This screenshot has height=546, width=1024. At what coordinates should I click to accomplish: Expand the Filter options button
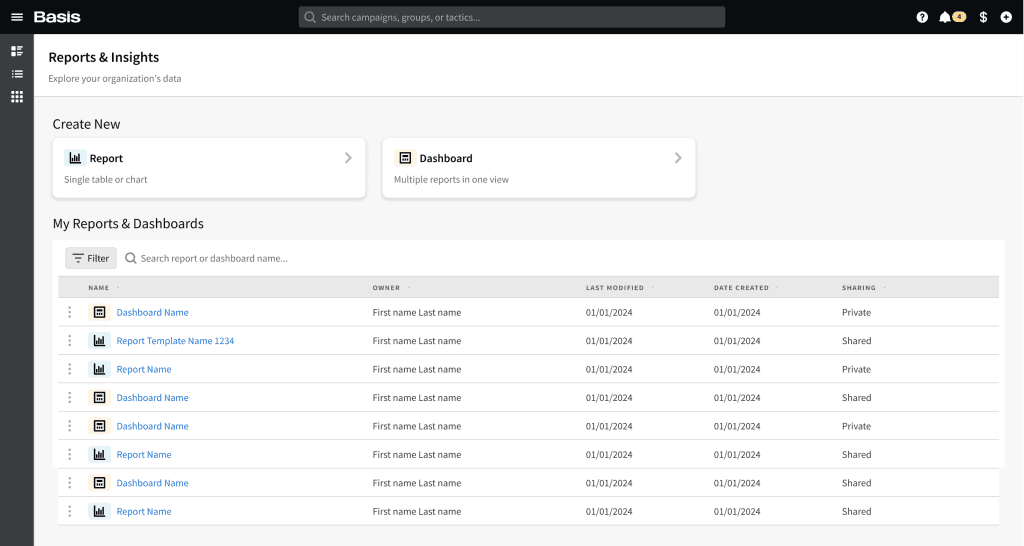[x=91, y=258]
